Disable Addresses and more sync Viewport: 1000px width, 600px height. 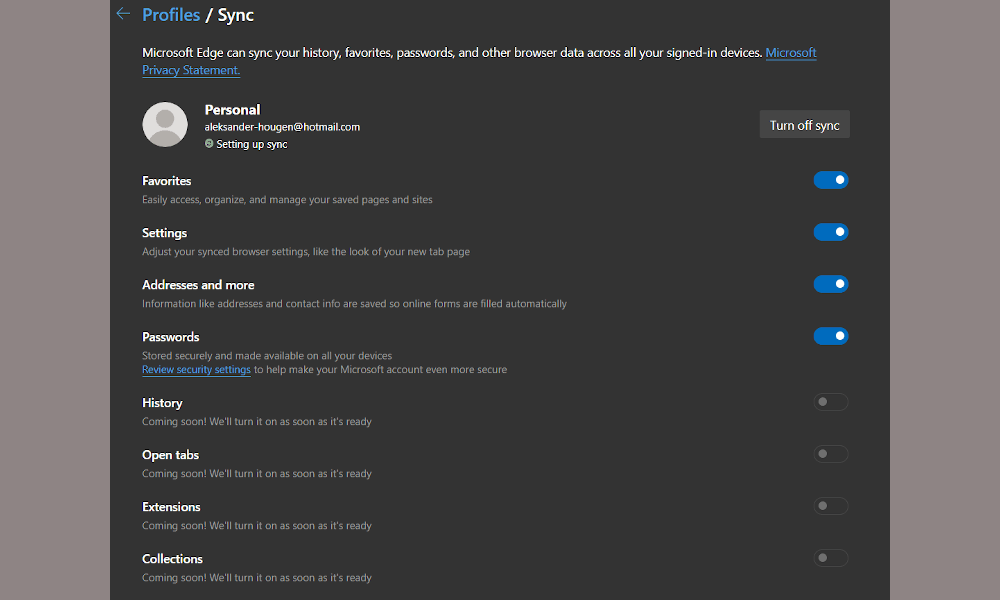coord(830,284)
